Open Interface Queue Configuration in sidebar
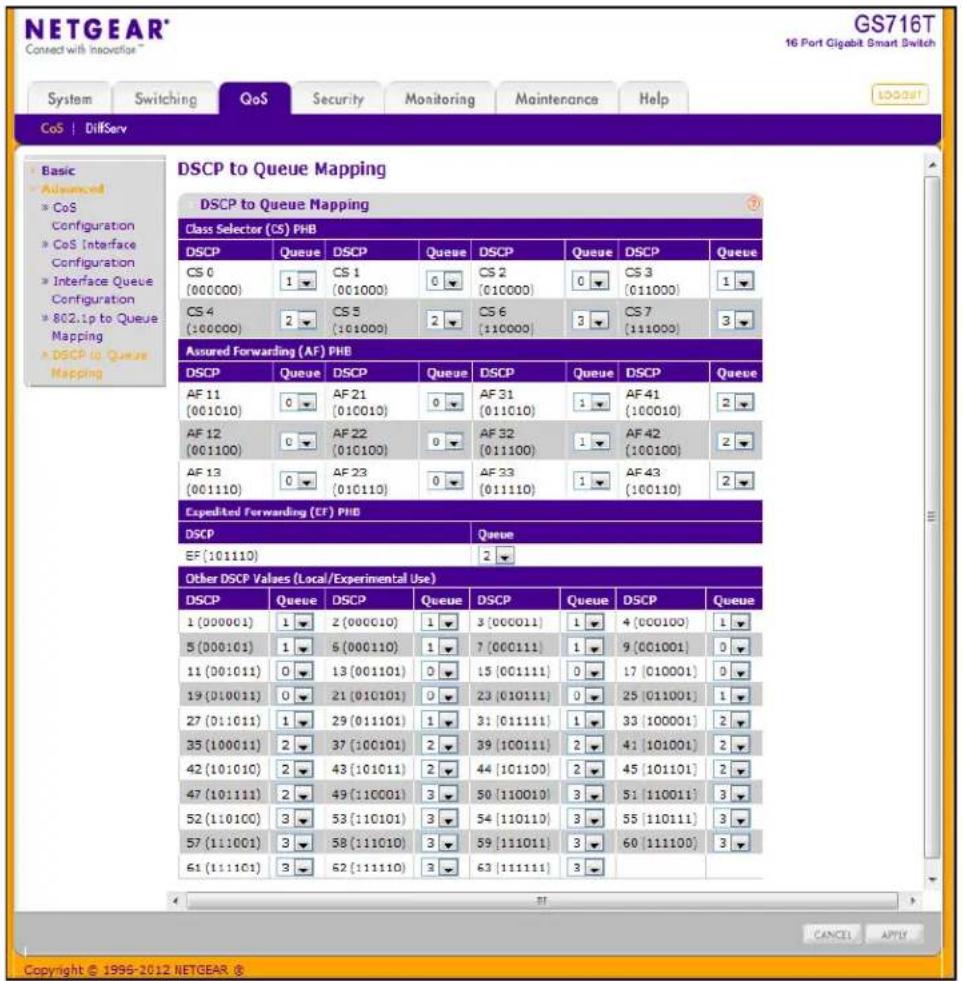 click(x=102, y=290)
